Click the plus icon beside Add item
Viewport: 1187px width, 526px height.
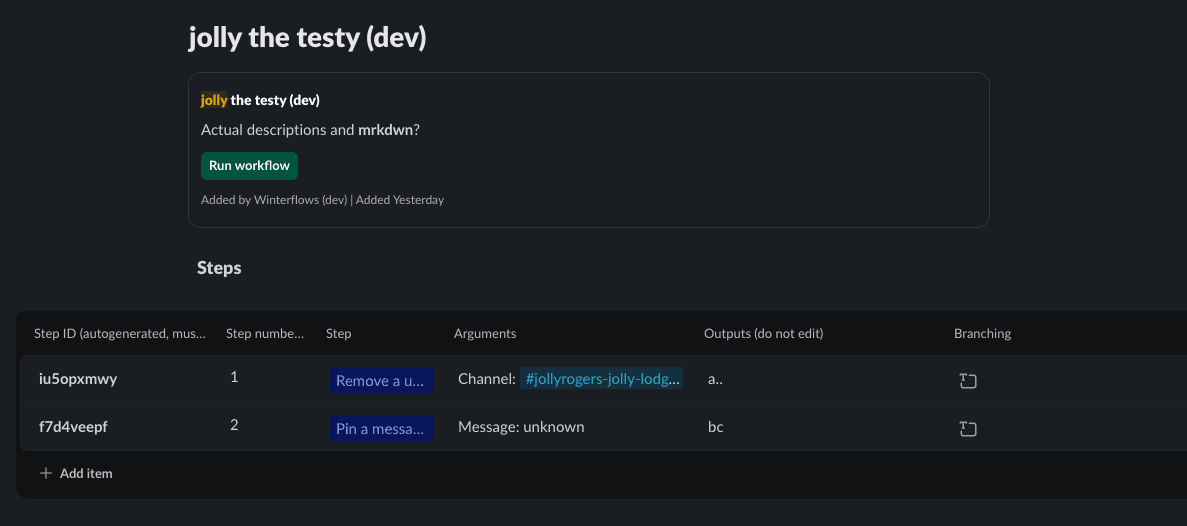pos(46,473)
